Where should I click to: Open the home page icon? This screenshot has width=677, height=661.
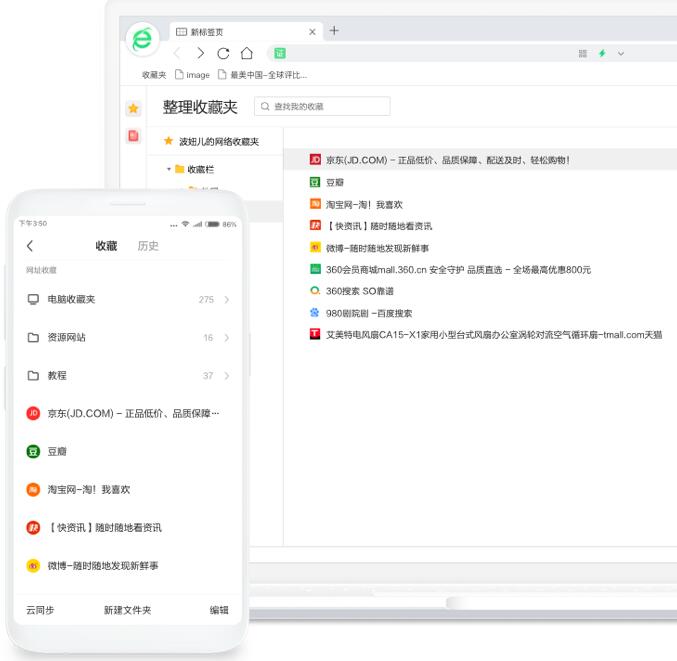pos(247,53)
